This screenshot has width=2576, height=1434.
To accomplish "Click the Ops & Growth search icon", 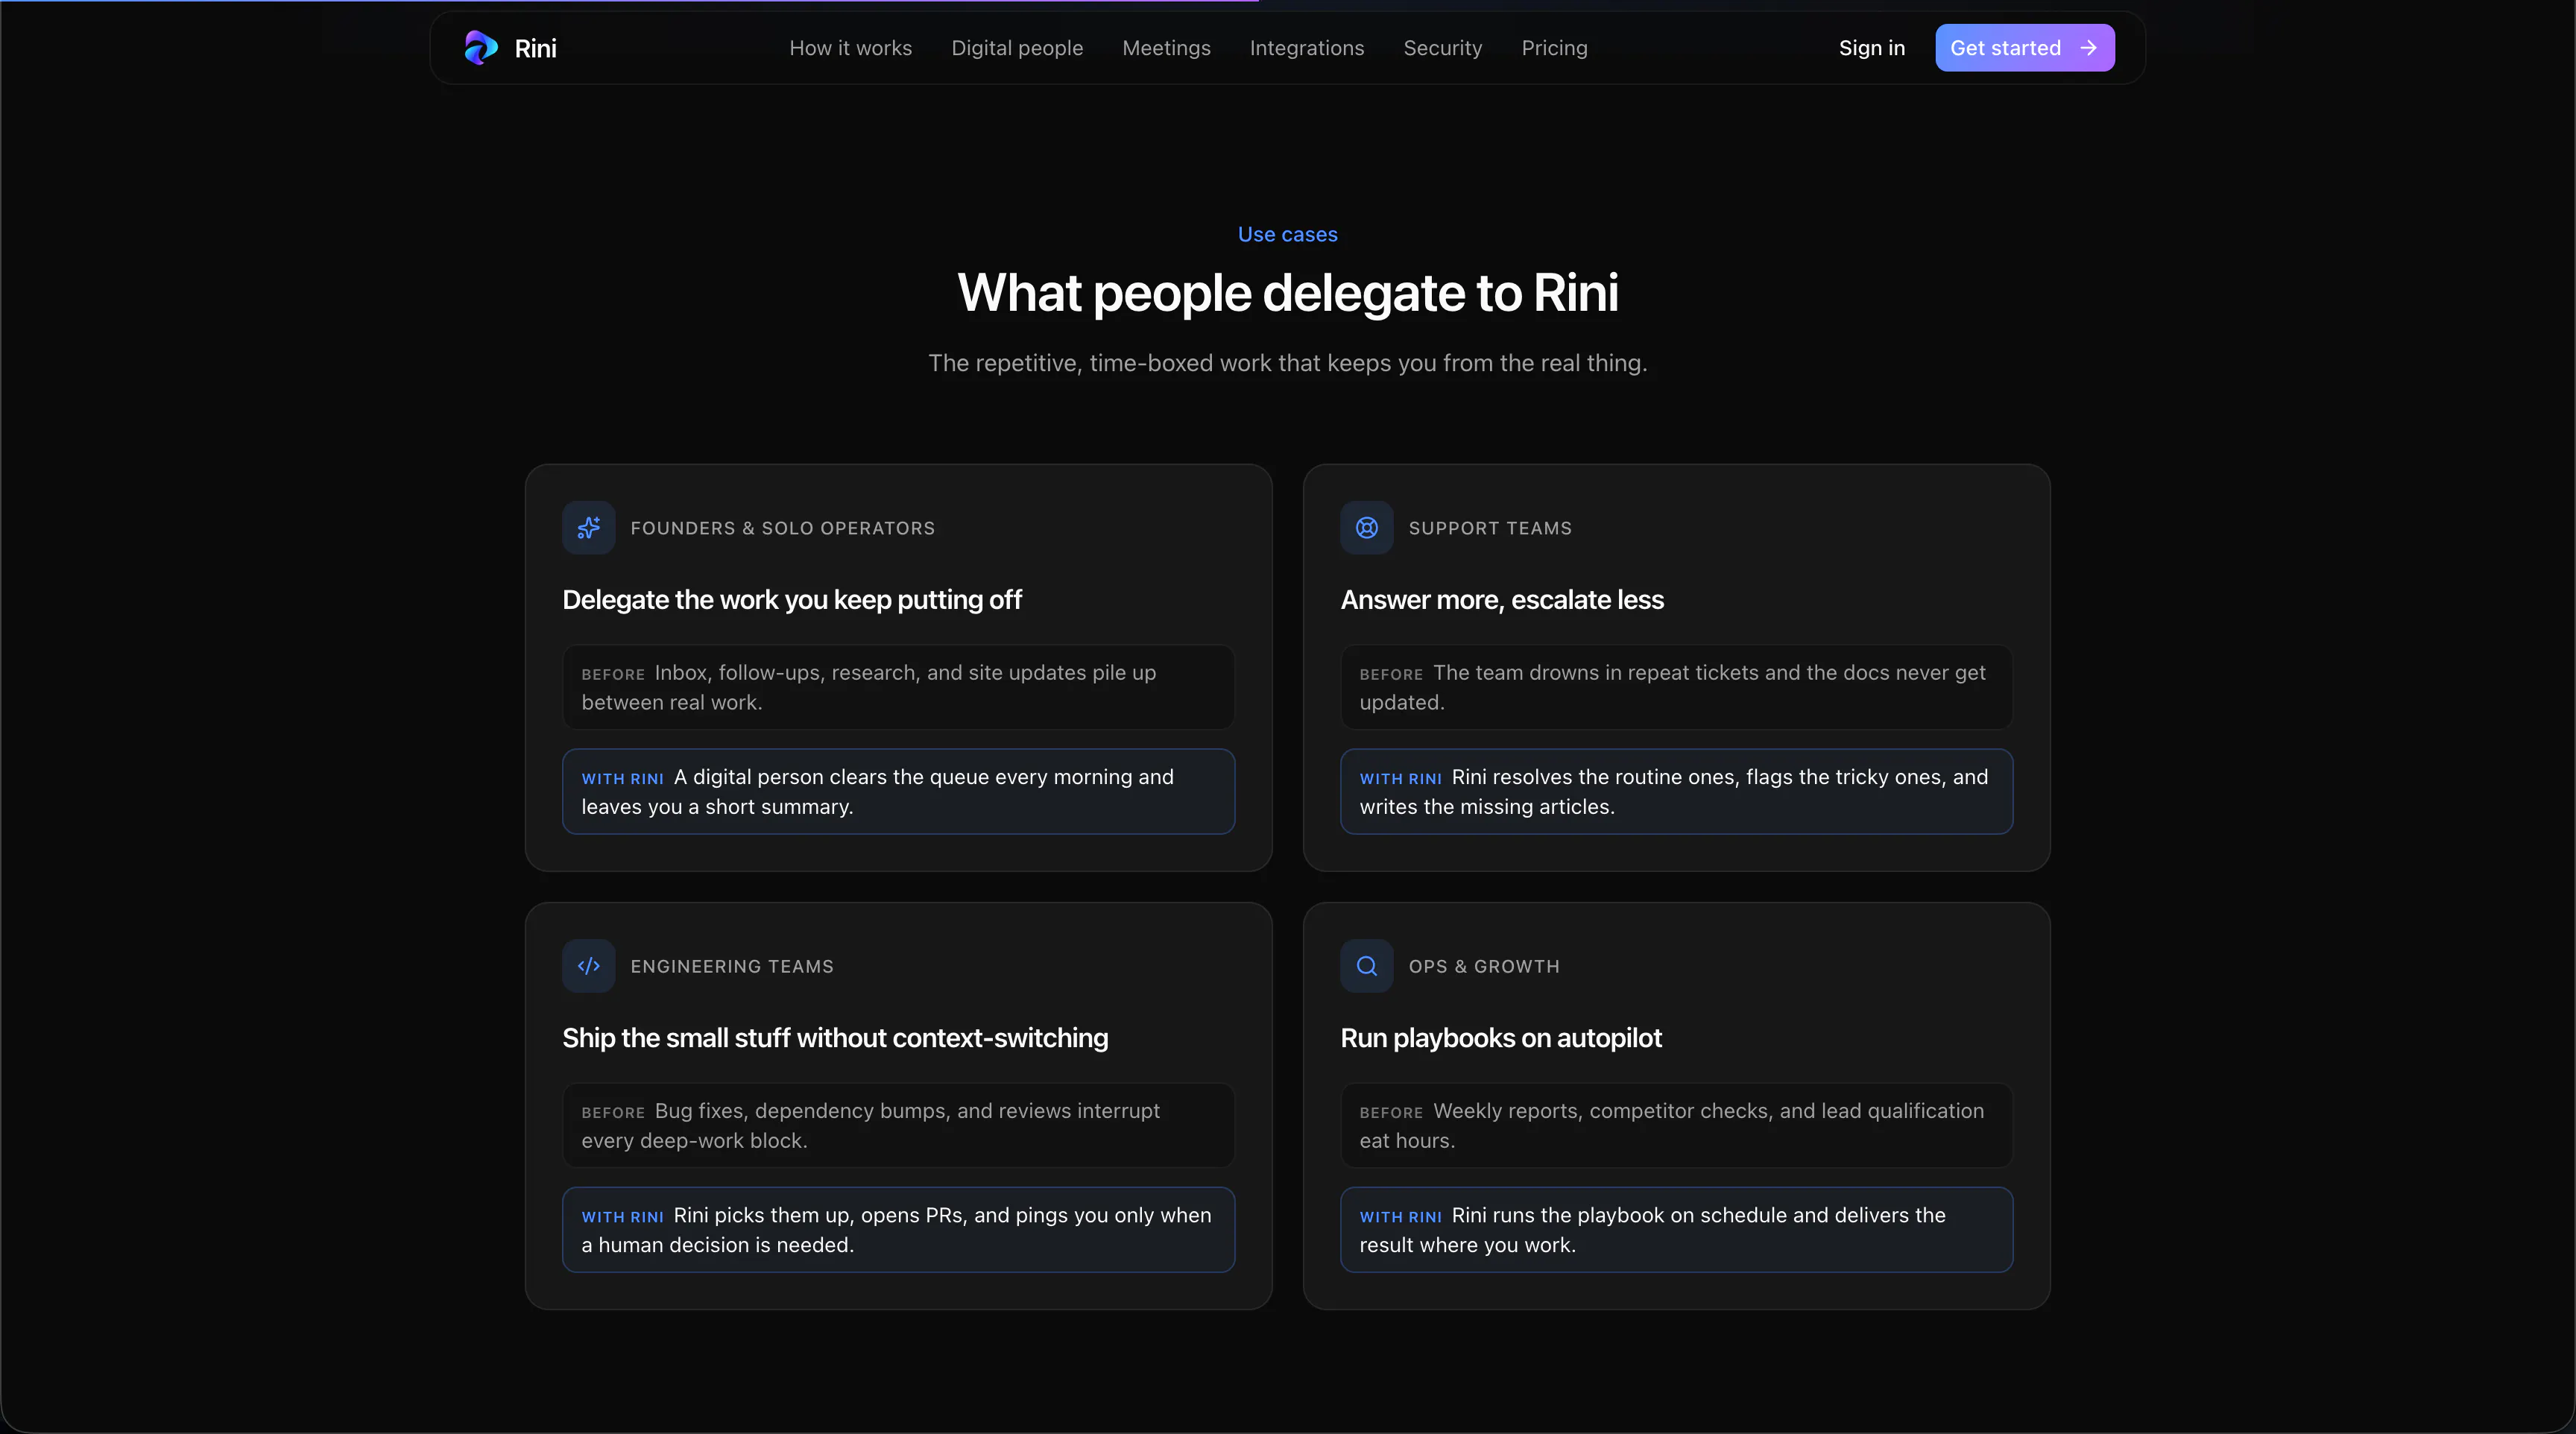I will tap(1367, 966).
